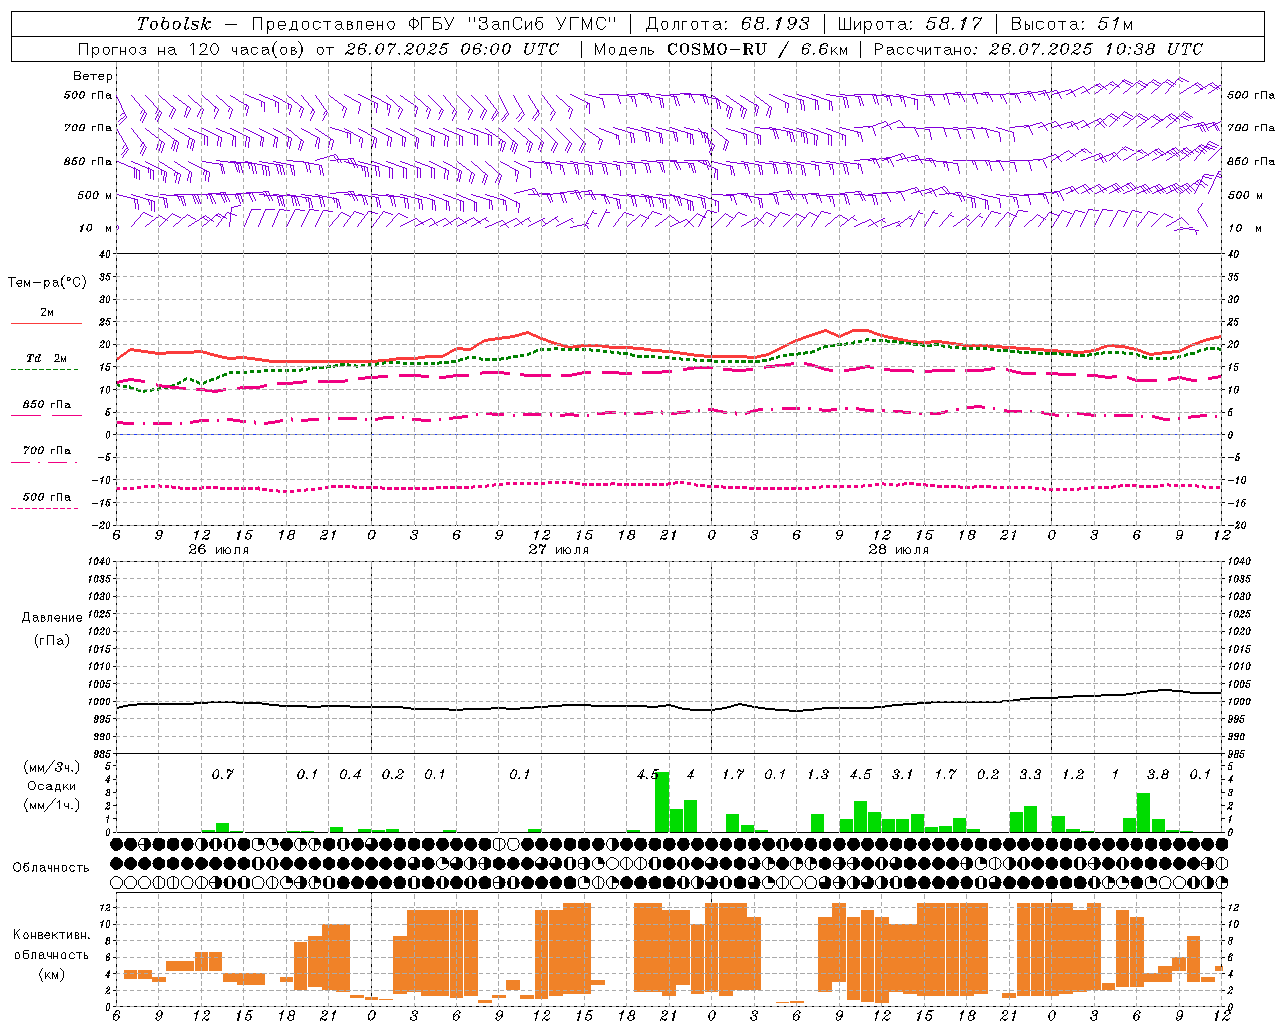1280x1024 pixels.
Task: Click the forecast start 26.07.2025 06:00 UTC
Action: click(451, 49)
